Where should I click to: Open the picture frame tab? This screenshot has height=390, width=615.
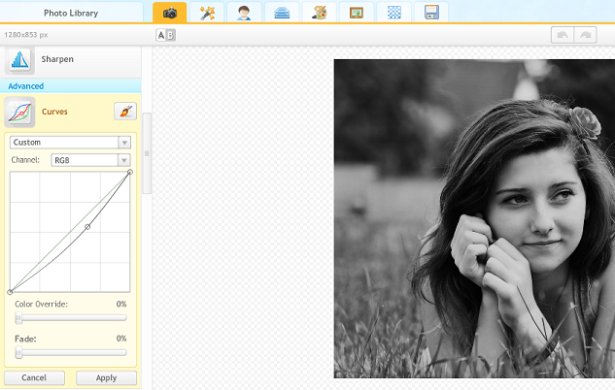coord(356,13)
